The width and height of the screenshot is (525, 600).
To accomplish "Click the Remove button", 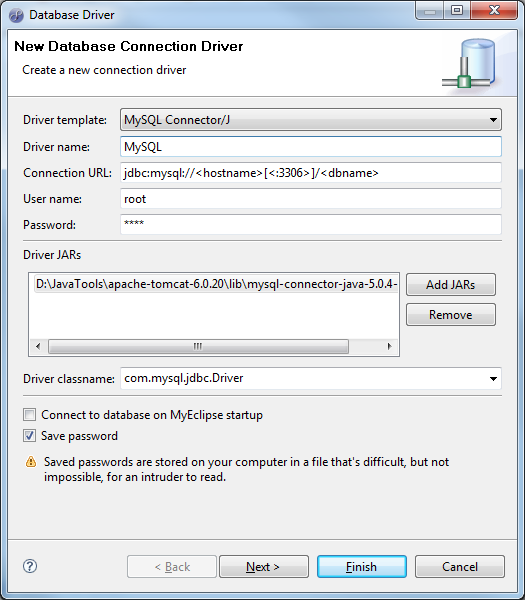I will click(x=451, y=315).
